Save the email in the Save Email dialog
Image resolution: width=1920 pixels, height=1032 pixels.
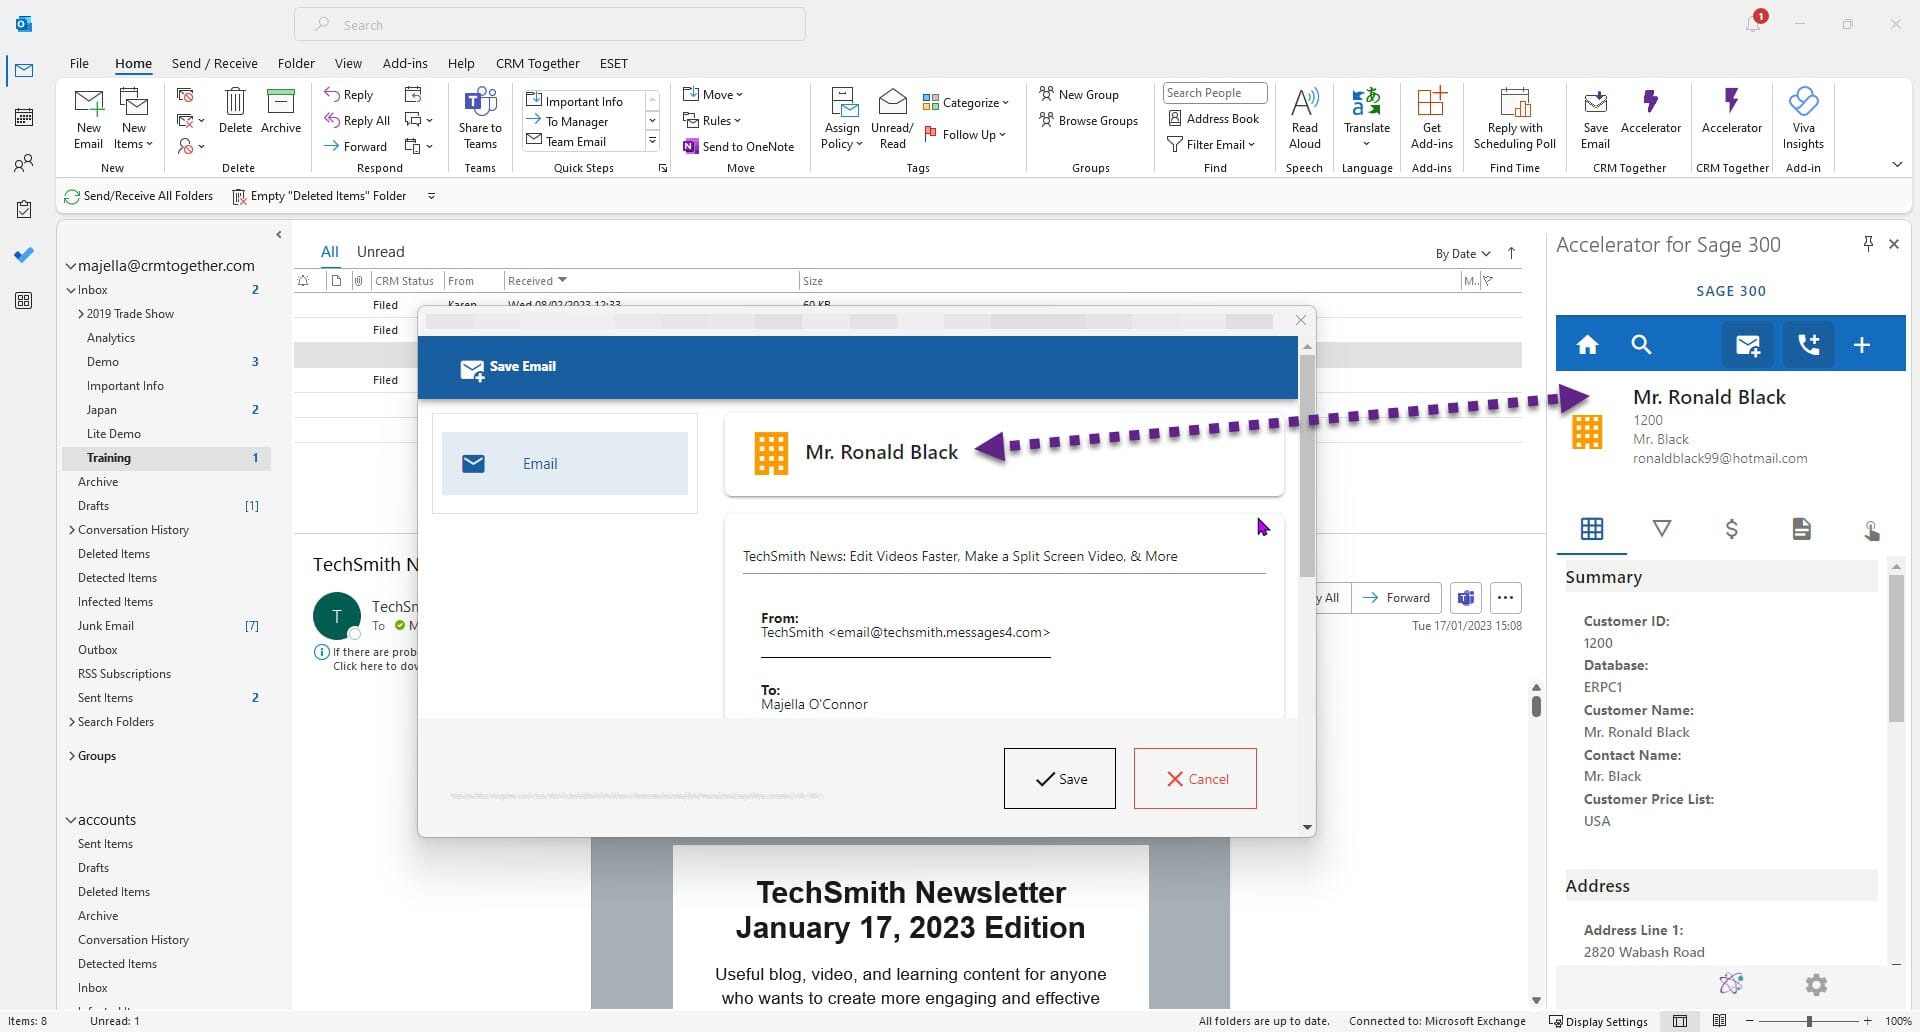(1059, 779)
